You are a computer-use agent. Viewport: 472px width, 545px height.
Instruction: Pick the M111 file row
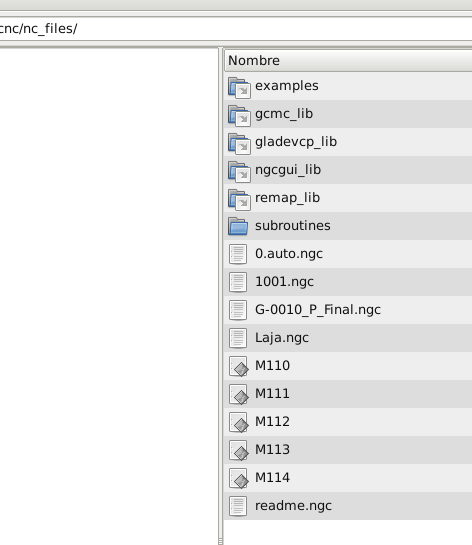pyautogui.click(x=348, y=394)
